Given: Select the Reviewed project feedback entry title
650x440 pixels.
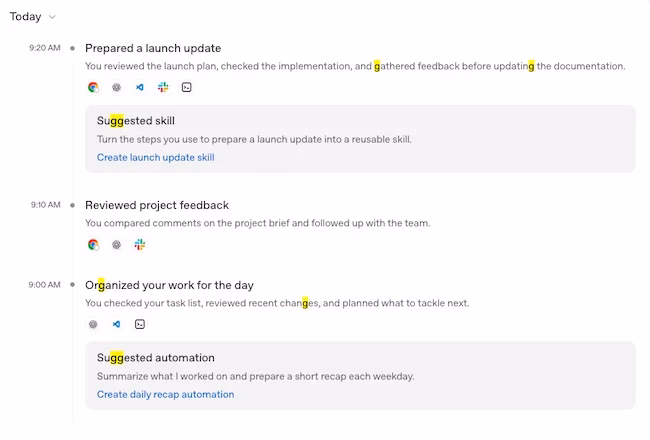Looking at the screenshot, I should coord(157,205).
